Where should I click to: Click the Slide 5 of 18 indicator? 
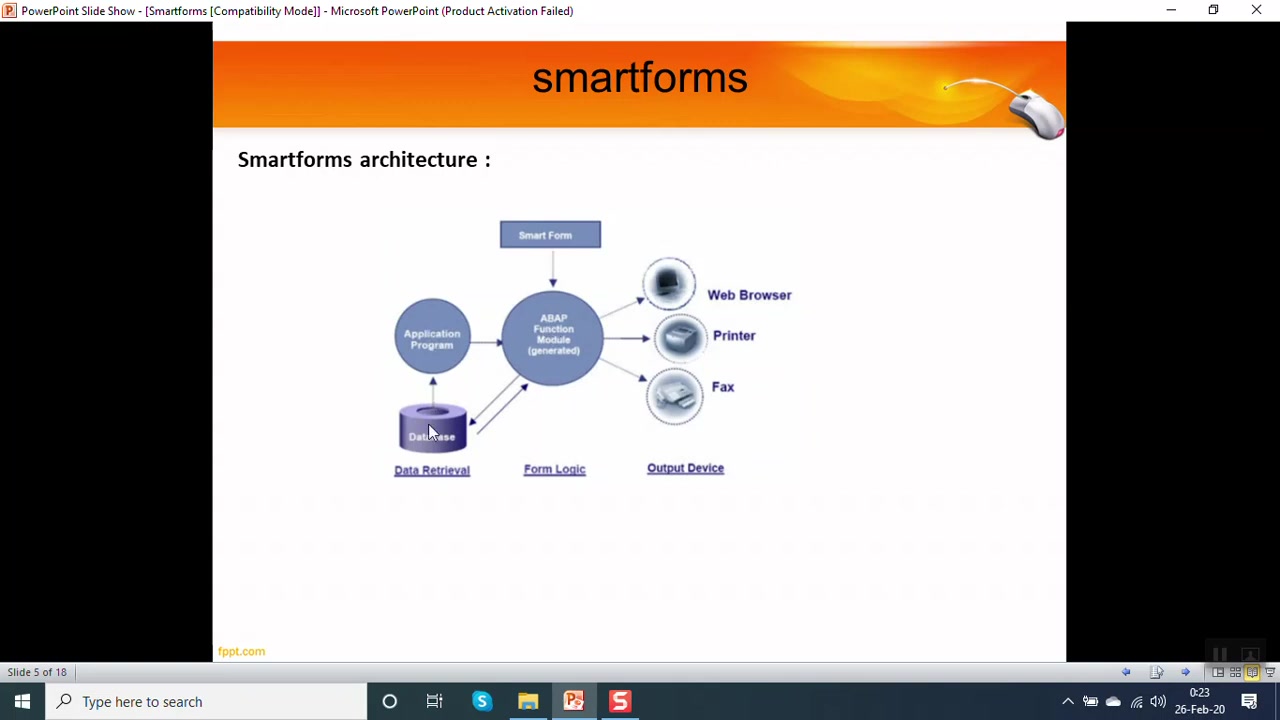37,672
